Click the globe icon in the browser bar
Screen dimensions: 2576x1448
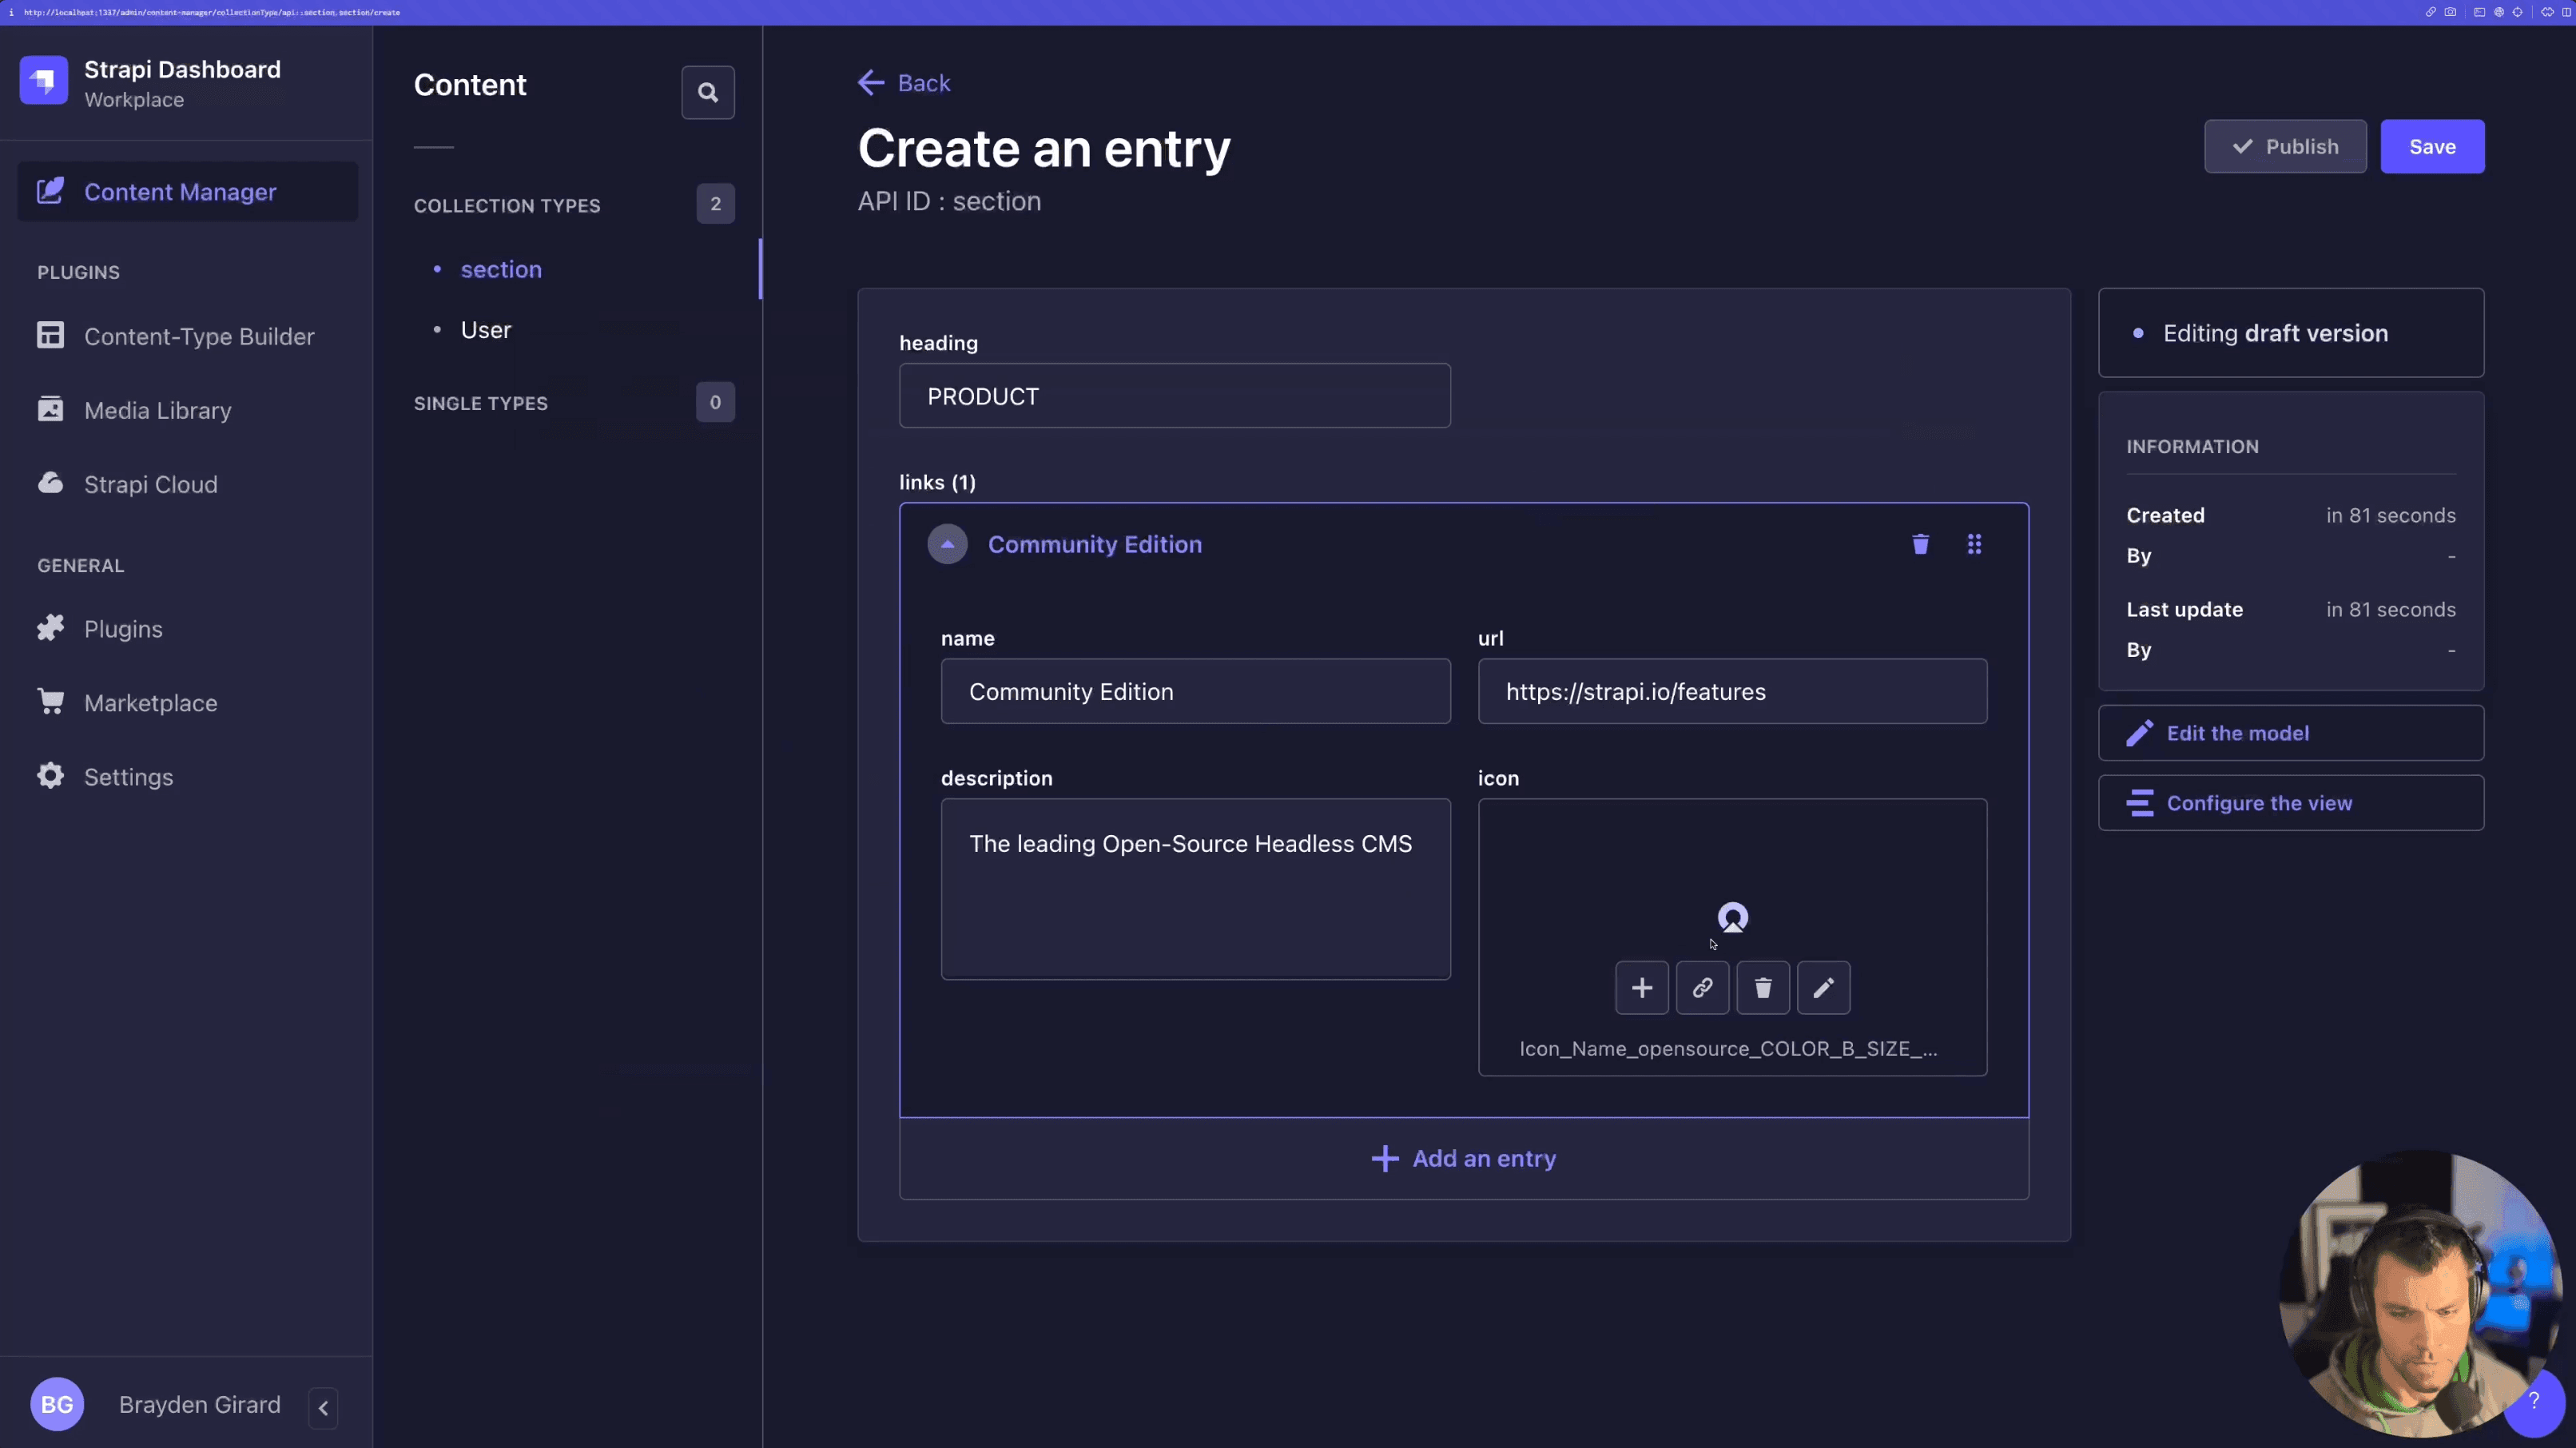(2498, 12)
